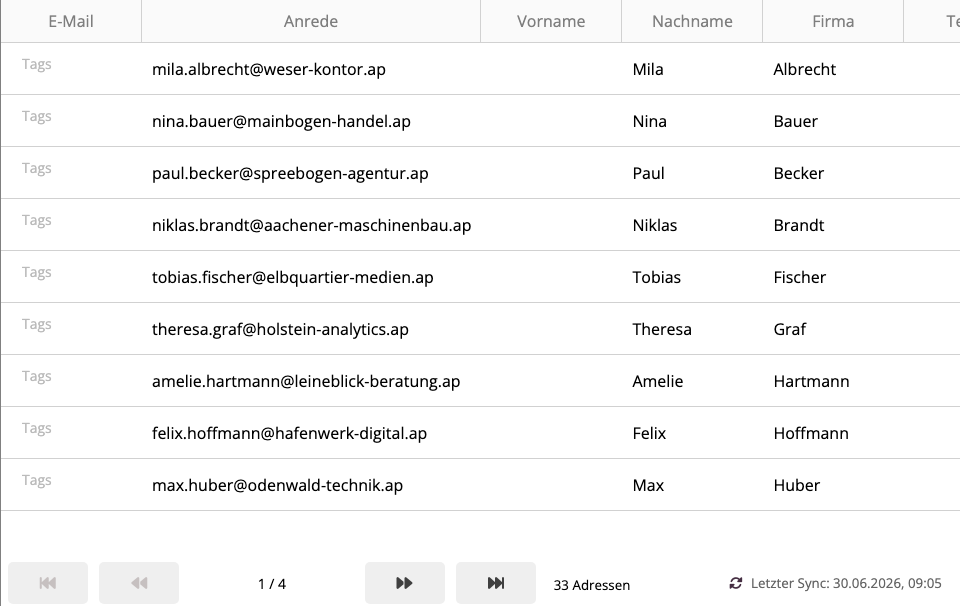The width and height of the screenshot is (960, 606).
Task: Click the name Niklas
Action: pos(654,225)
